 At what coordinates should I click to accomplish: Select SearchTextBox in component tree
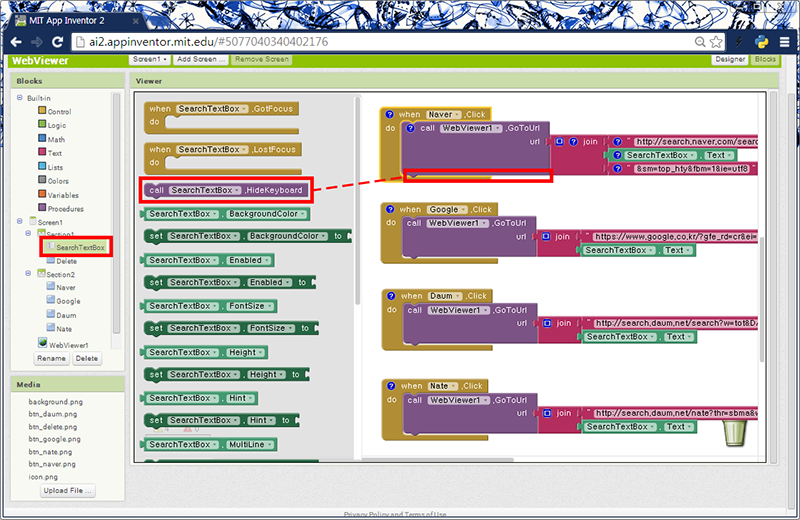click(x=76, y=247)
